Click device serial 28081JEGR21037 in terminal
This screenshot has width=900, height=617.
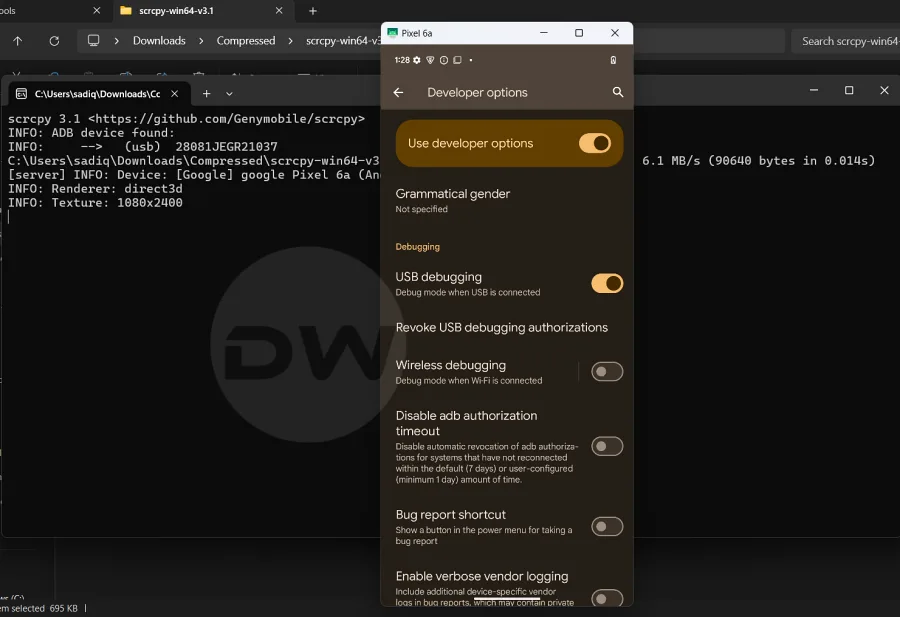tap(226, 147)
